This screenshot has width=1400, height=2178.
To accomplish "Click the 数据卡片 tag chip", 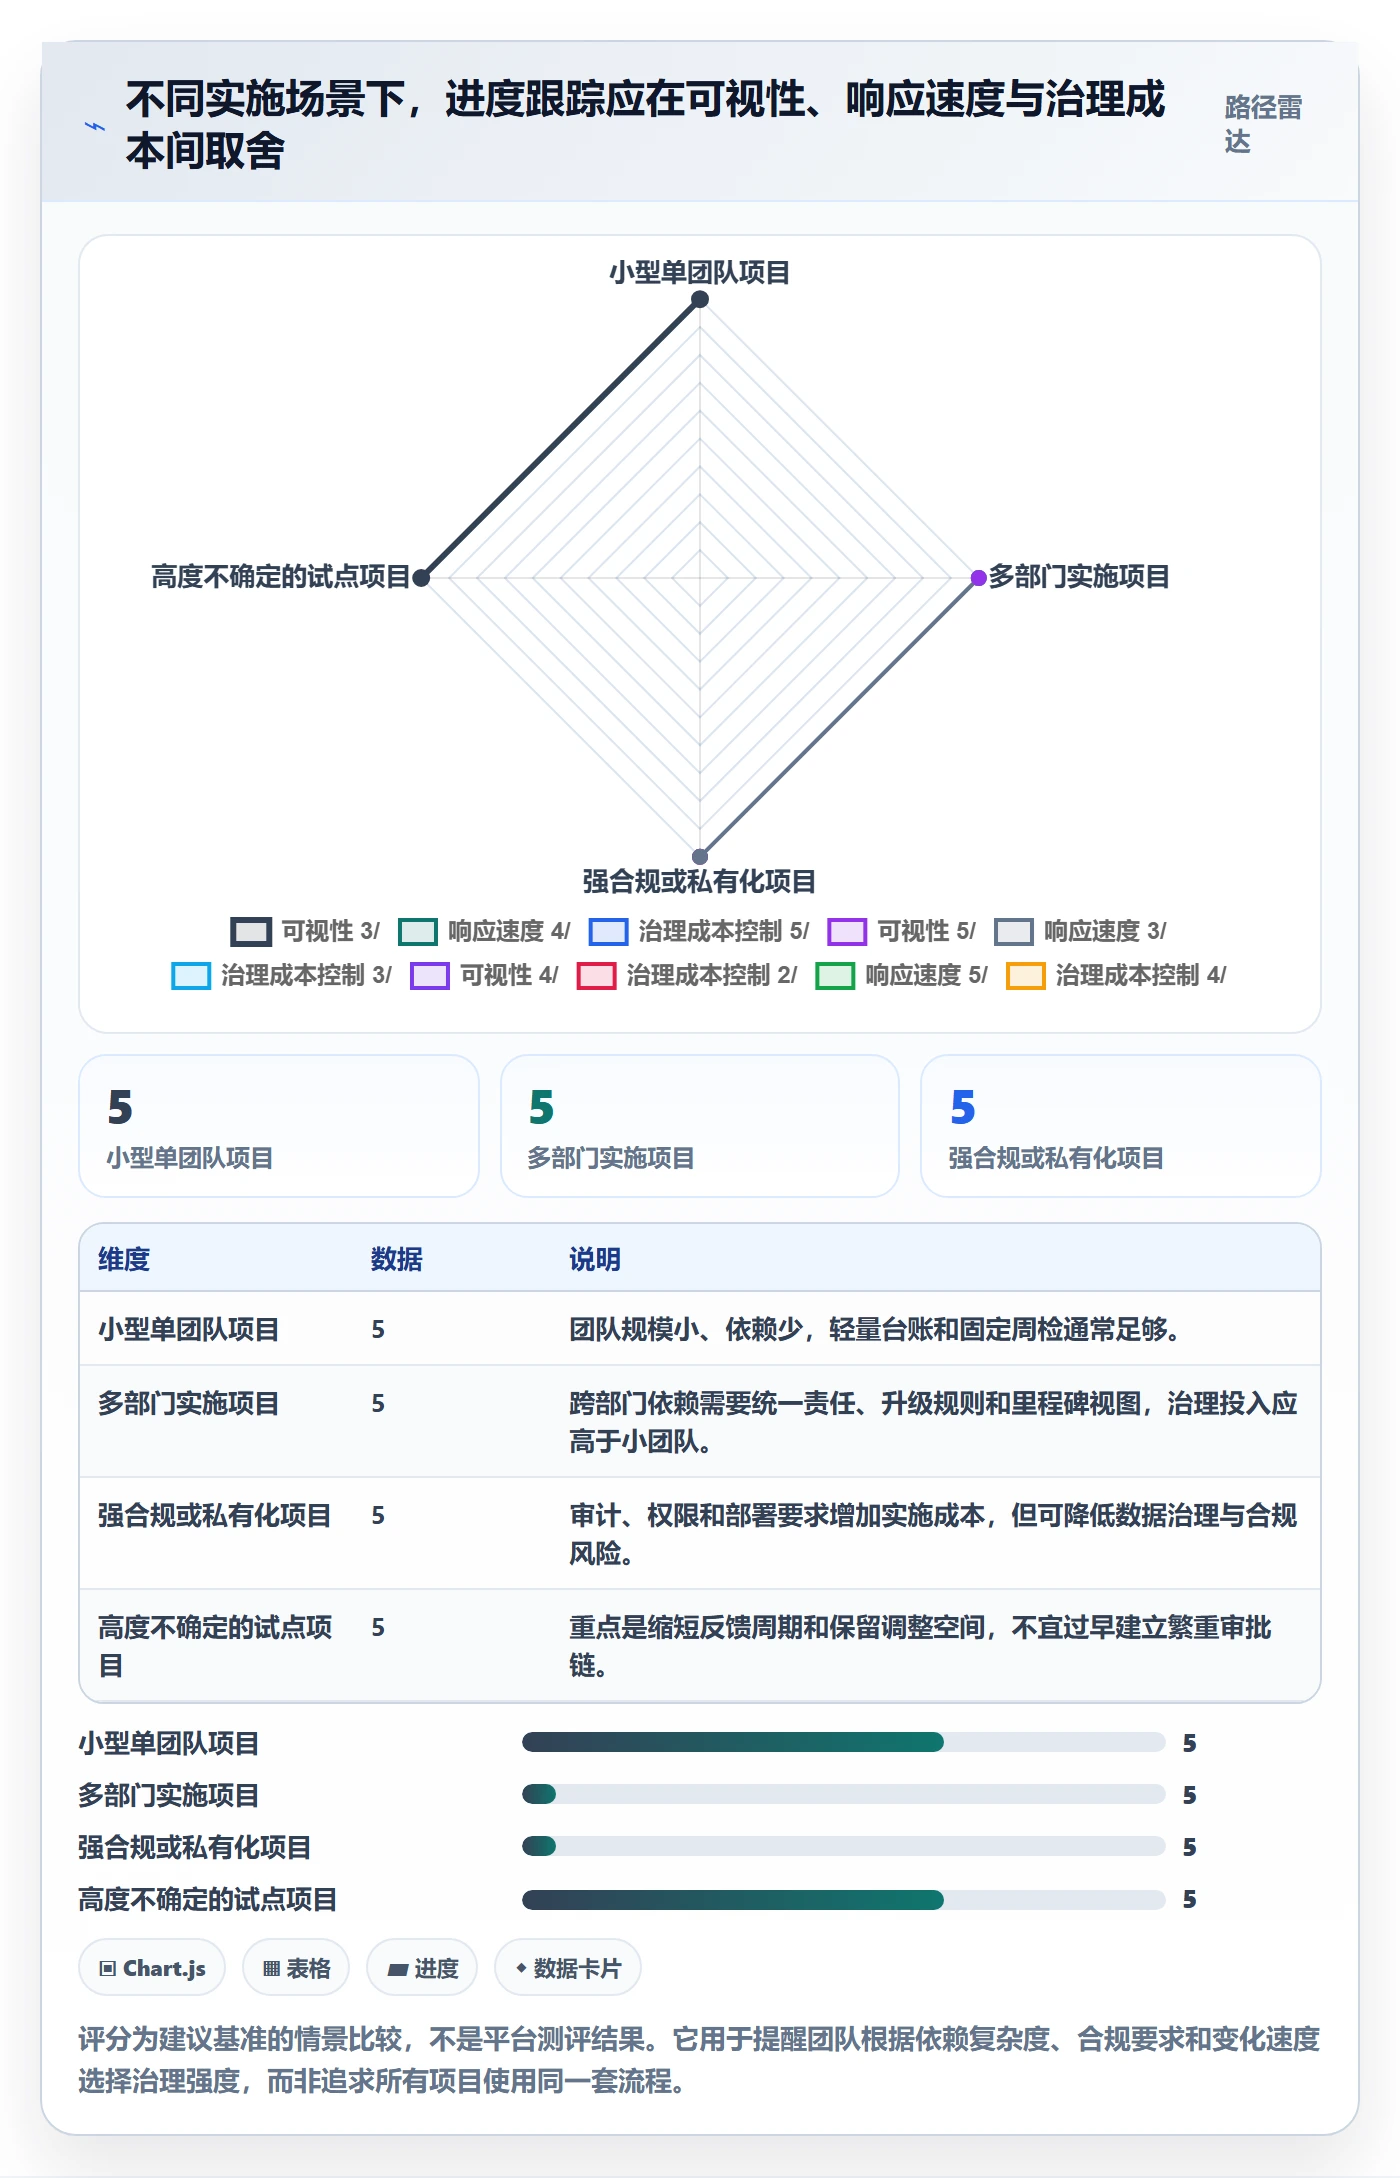I will tap(568, 1968).
